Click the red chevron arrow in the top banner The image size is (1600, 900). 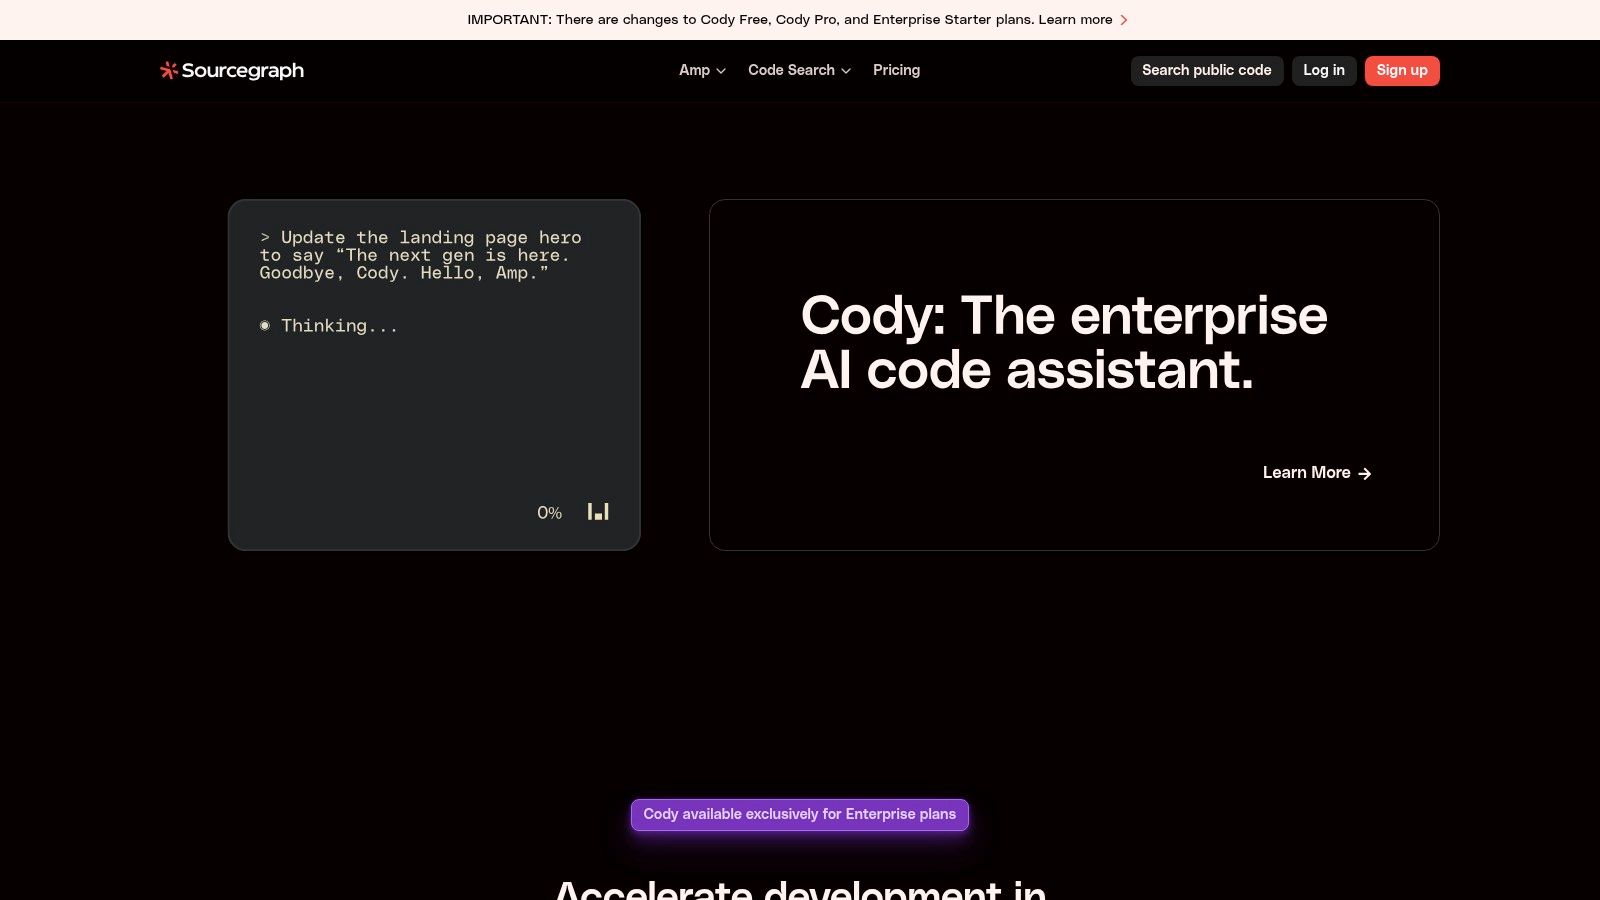coord(1124,20)
